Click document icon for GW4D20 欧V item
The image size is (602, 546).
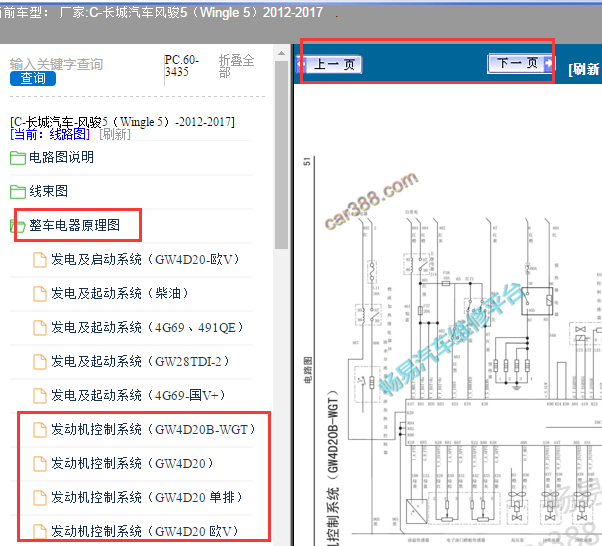coord(40,532)
